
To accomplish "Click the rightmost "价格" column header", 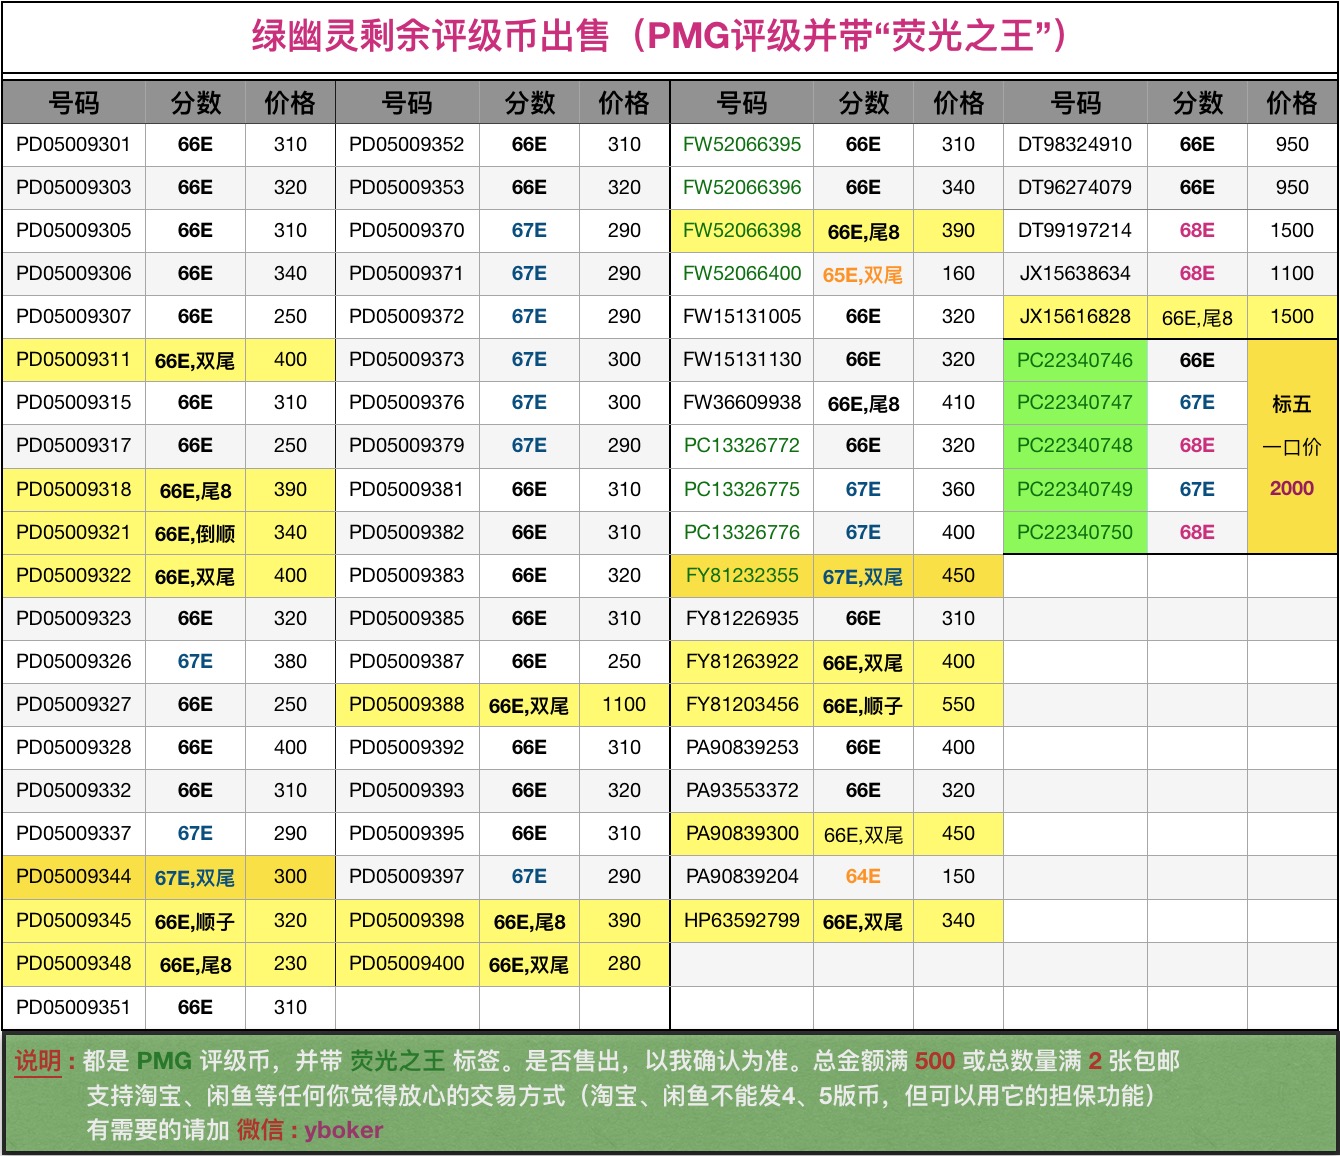I will 1291,103.
